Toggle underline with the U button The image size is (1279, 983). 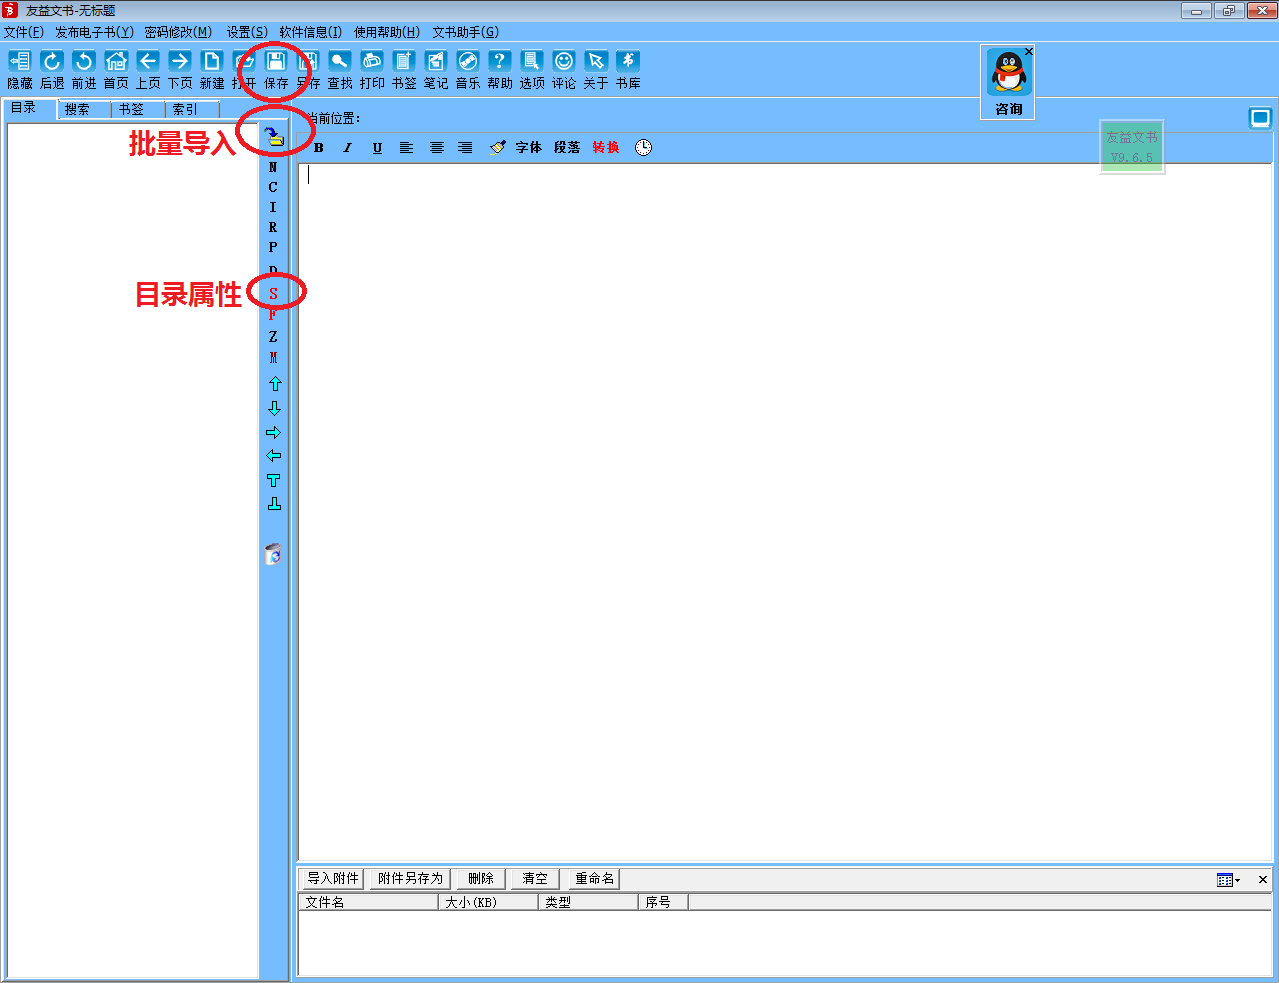377,148
